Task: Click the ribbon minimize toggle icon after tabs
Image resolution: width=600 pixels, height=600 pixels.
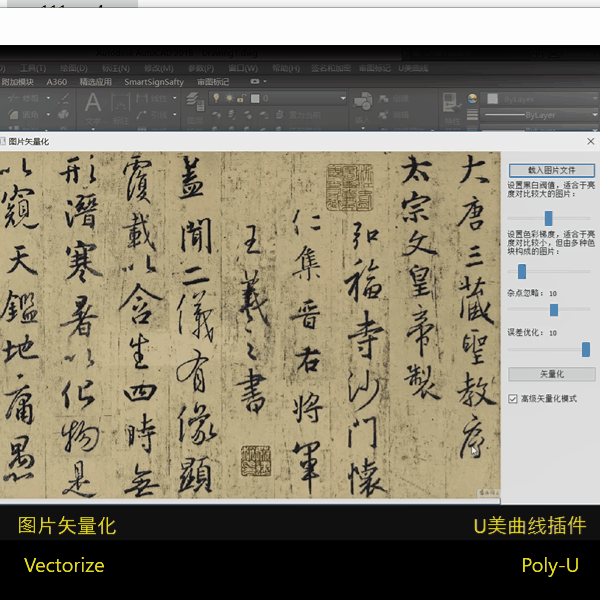Action: [255, 82]
